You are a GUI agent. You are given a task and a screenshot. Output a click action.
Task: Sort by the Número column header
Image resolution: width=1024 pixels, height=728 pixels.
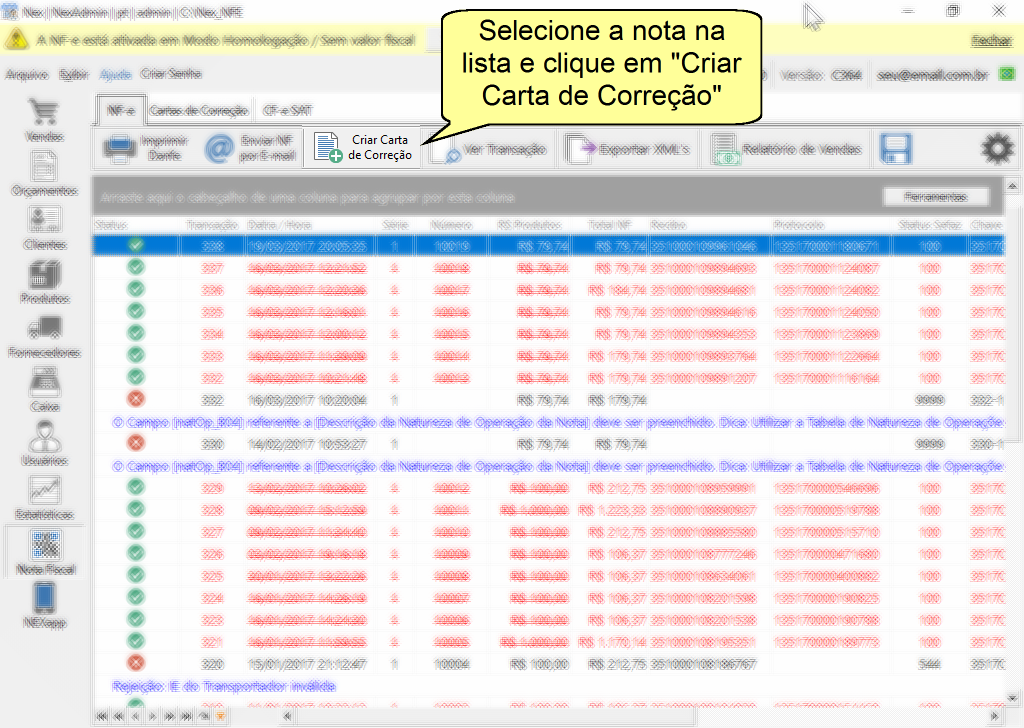pos(451,225)
